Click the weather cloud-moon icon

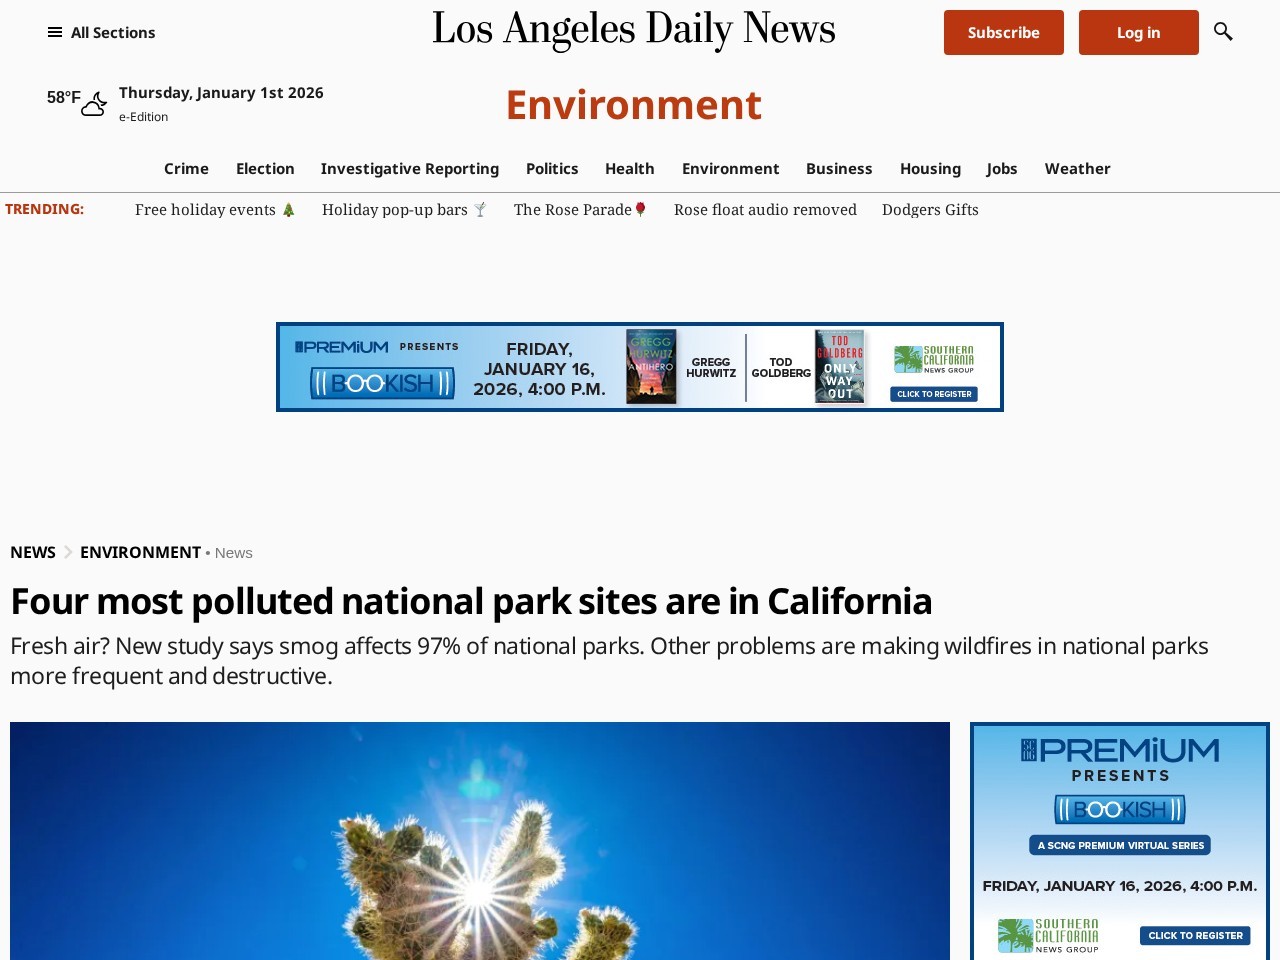94,104
